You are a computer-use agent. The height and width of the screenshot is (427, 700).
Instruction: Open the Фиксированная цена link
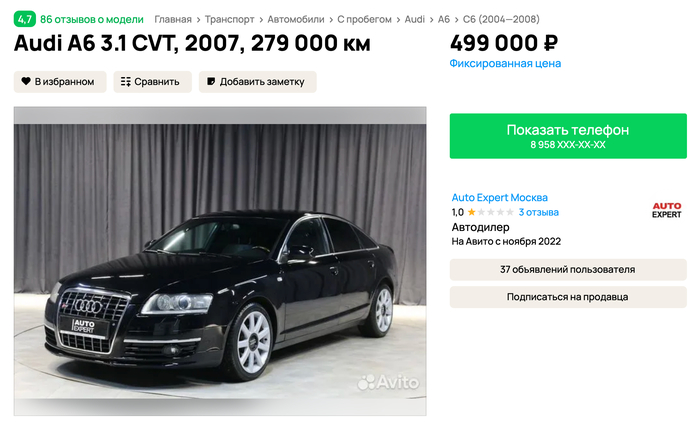click(x=505, y=63)
